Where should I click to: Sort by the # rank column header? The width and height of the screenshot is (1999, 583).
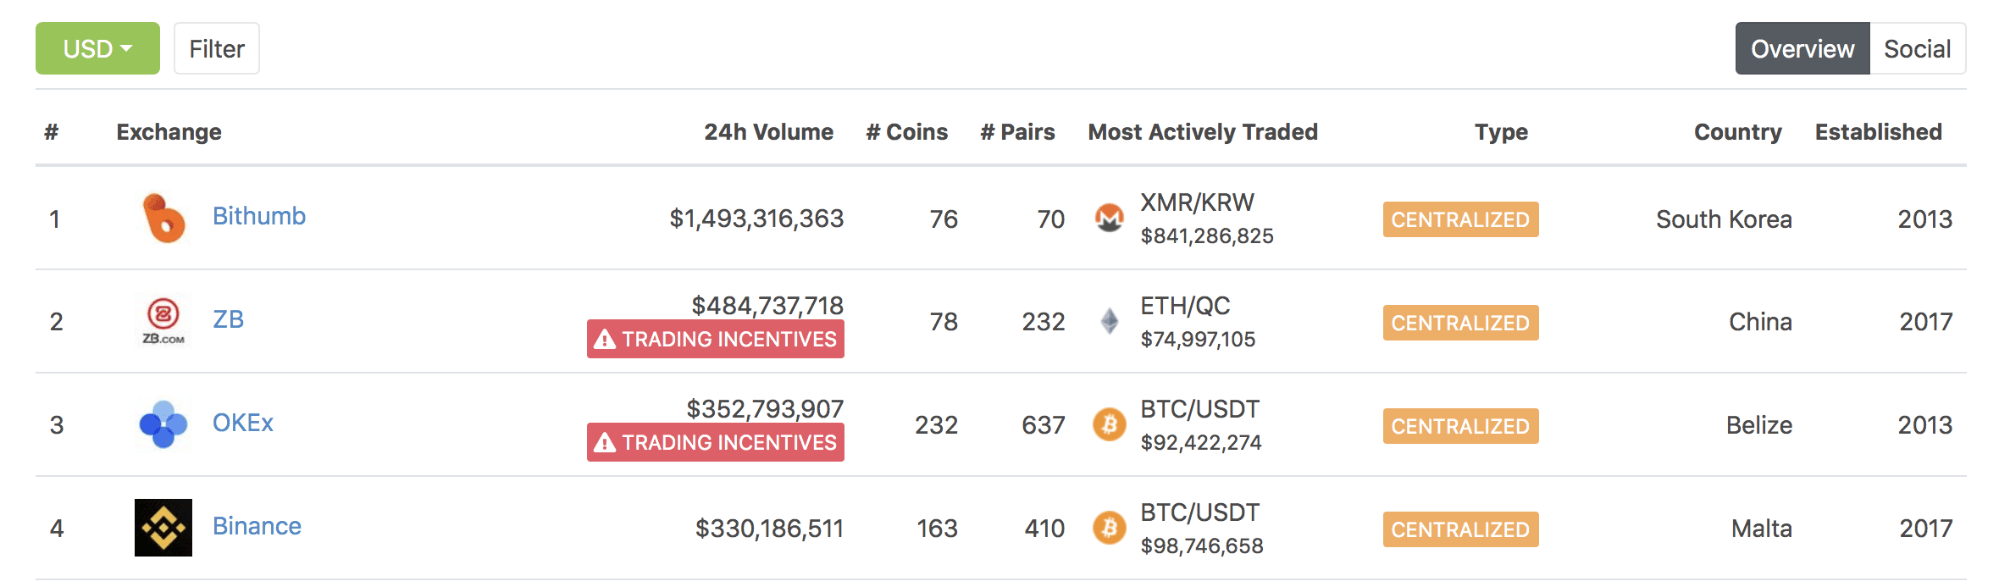(x=52, y=132)
